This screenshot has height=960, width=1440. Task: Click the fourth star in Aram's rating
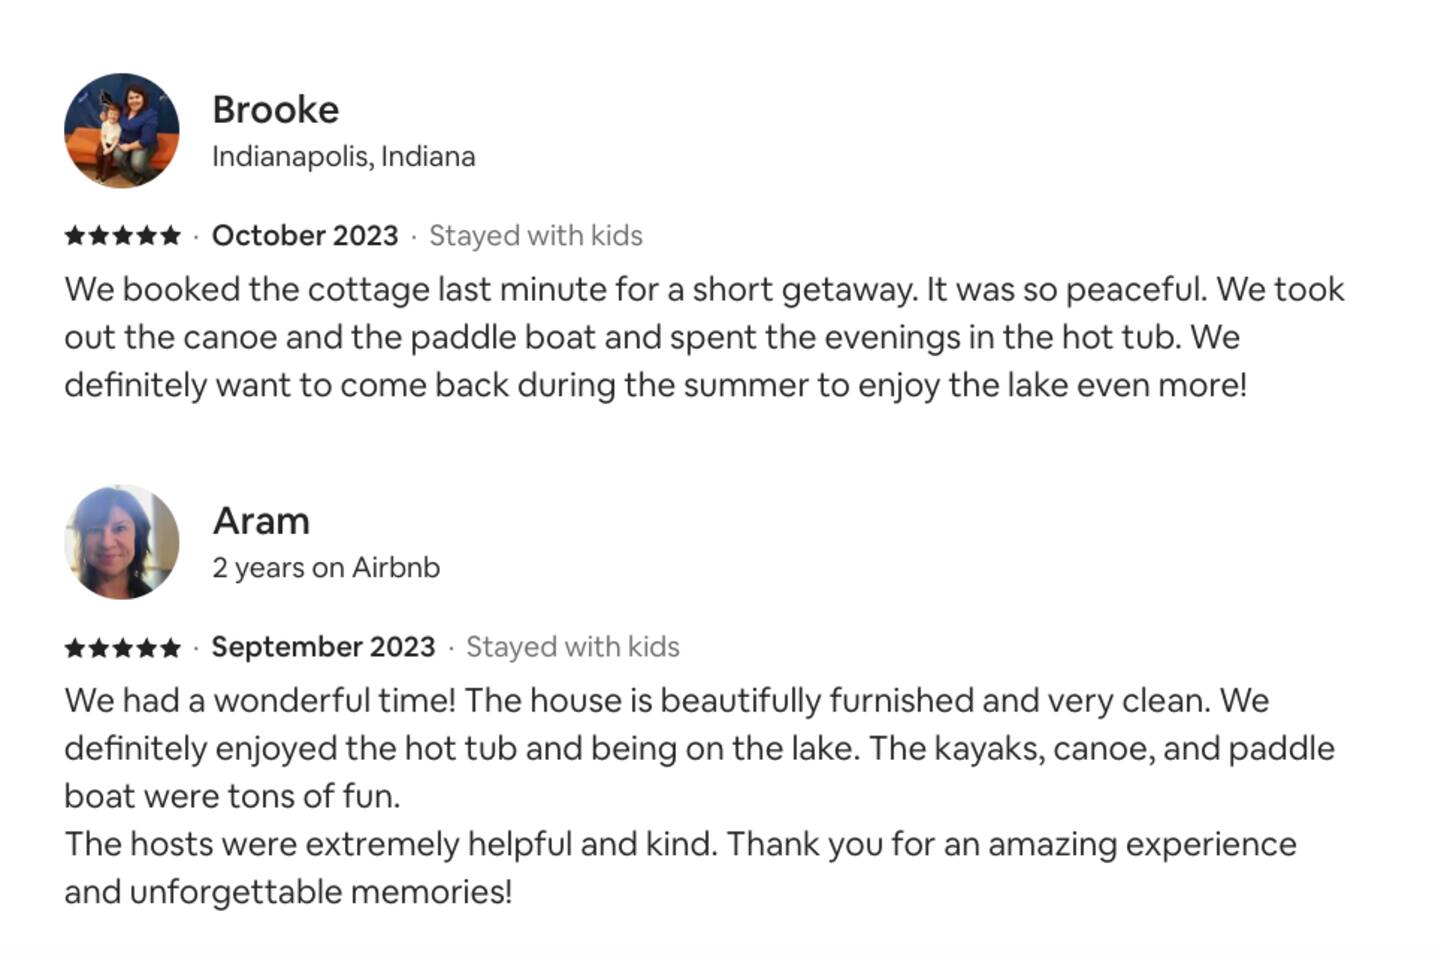147,648
